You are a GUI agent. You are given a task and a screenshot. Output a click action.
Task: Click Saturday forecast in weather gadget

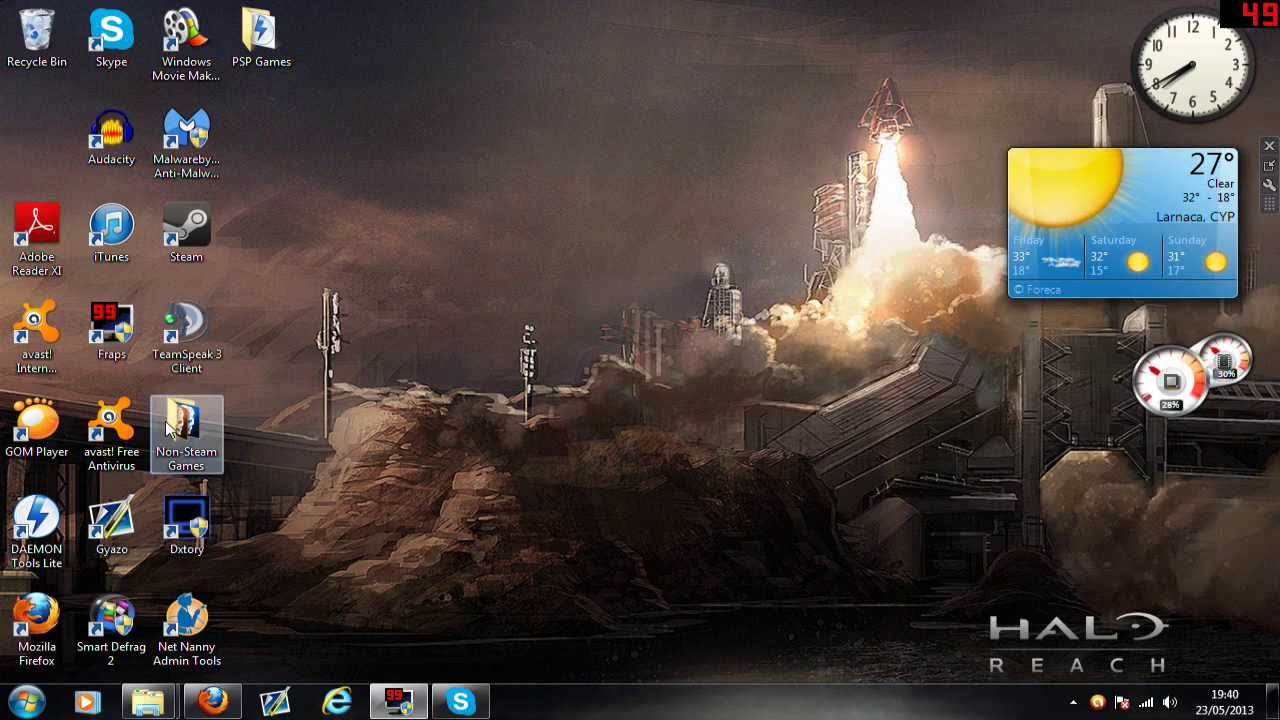pos(1122,256)
